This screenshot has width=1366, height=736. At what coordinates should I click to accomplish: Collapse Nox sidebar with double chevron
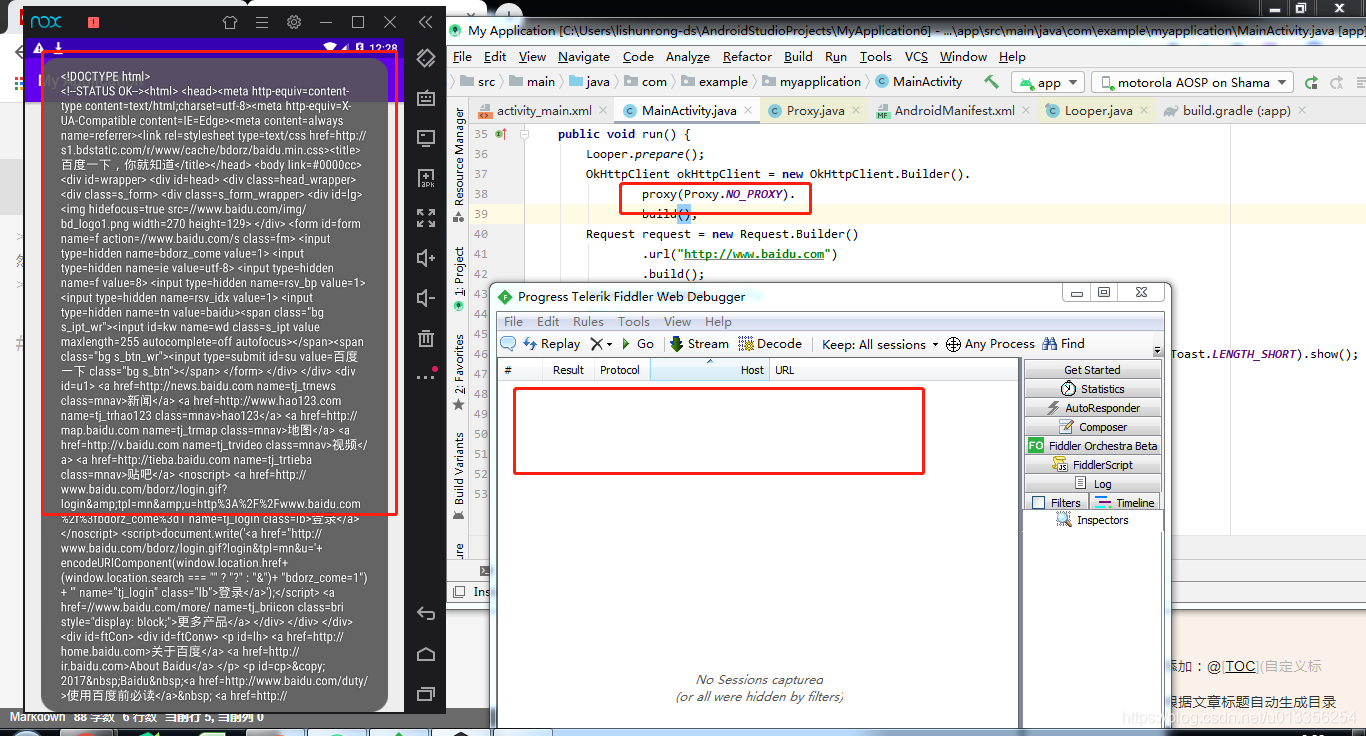[x=425, y=22]
